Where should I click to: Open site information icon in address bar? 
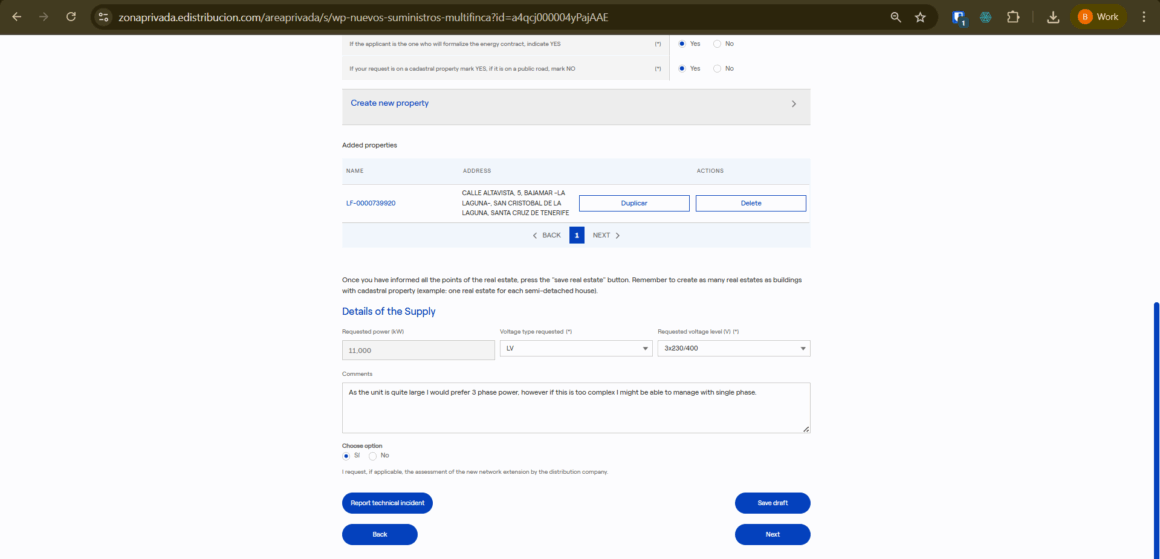tap(103, 17)
